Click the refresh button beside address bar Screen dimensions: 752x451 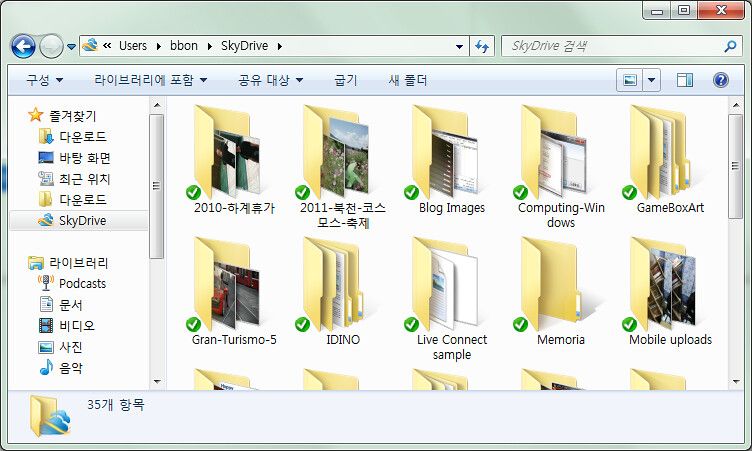(482, 47)
